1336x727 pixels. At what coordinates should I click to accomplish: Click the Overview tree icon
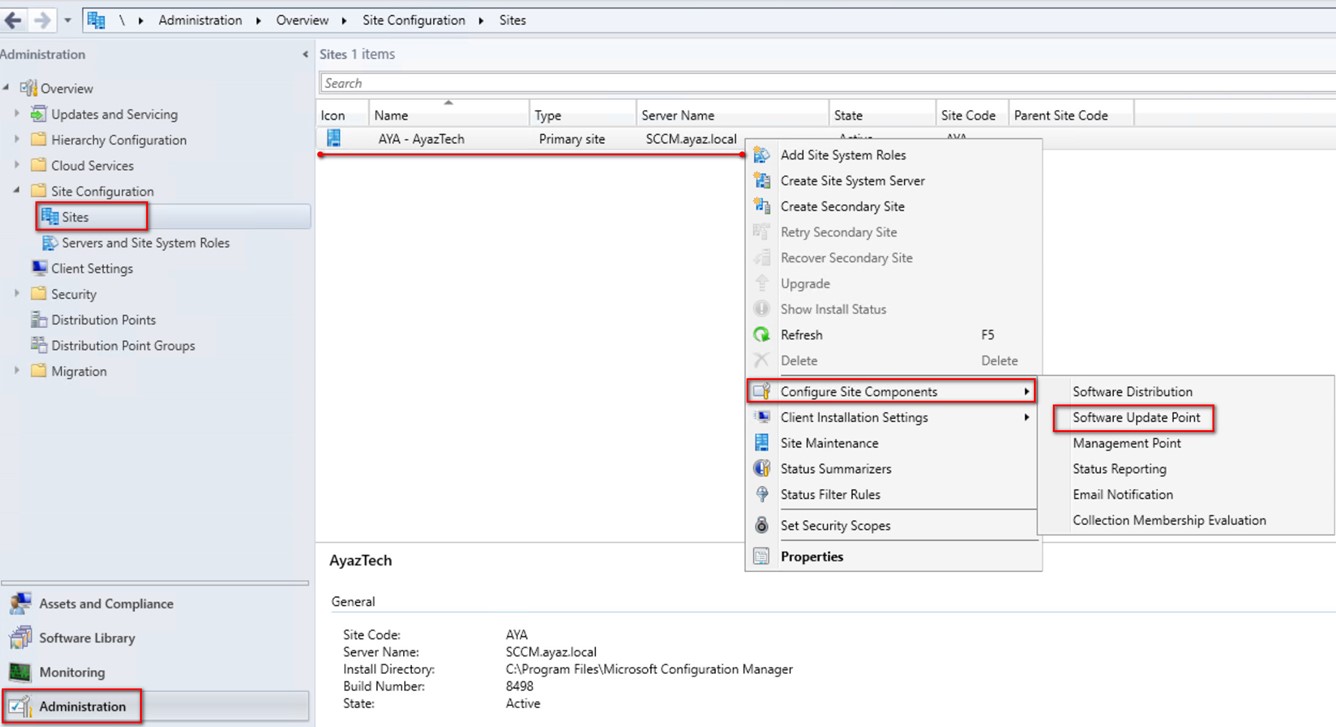coord(28,88)
